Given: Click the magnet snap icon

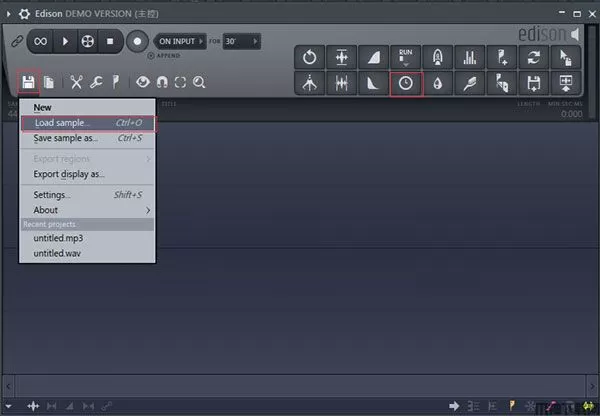Looking at the screenshot, I should [x=162, y=82].
